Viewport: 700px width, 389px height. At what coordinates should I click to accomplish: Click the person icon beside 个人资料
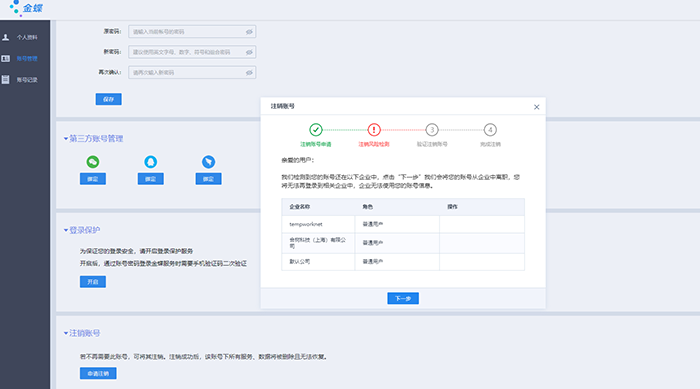[6, 38]
